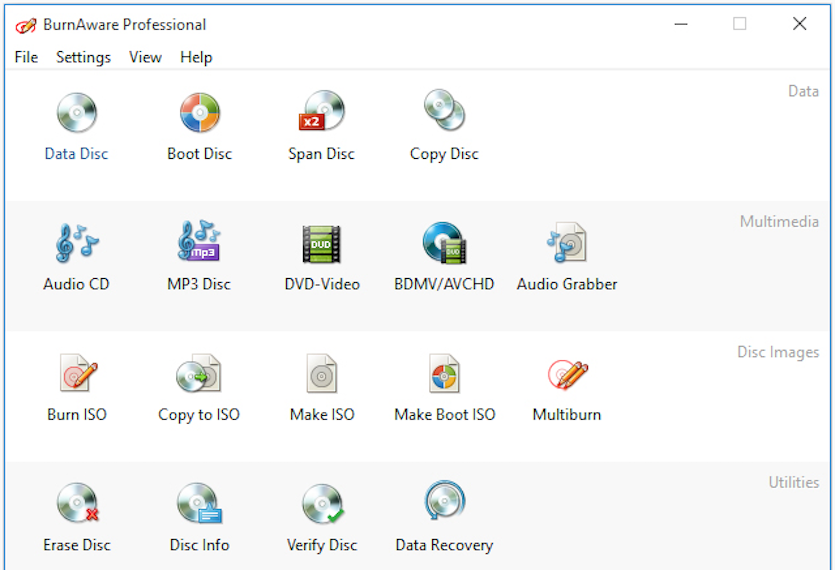This screenshot has height=570, width=835.
Task: Launch the Copy to ISO icon
Action: (x=199, y=373)
